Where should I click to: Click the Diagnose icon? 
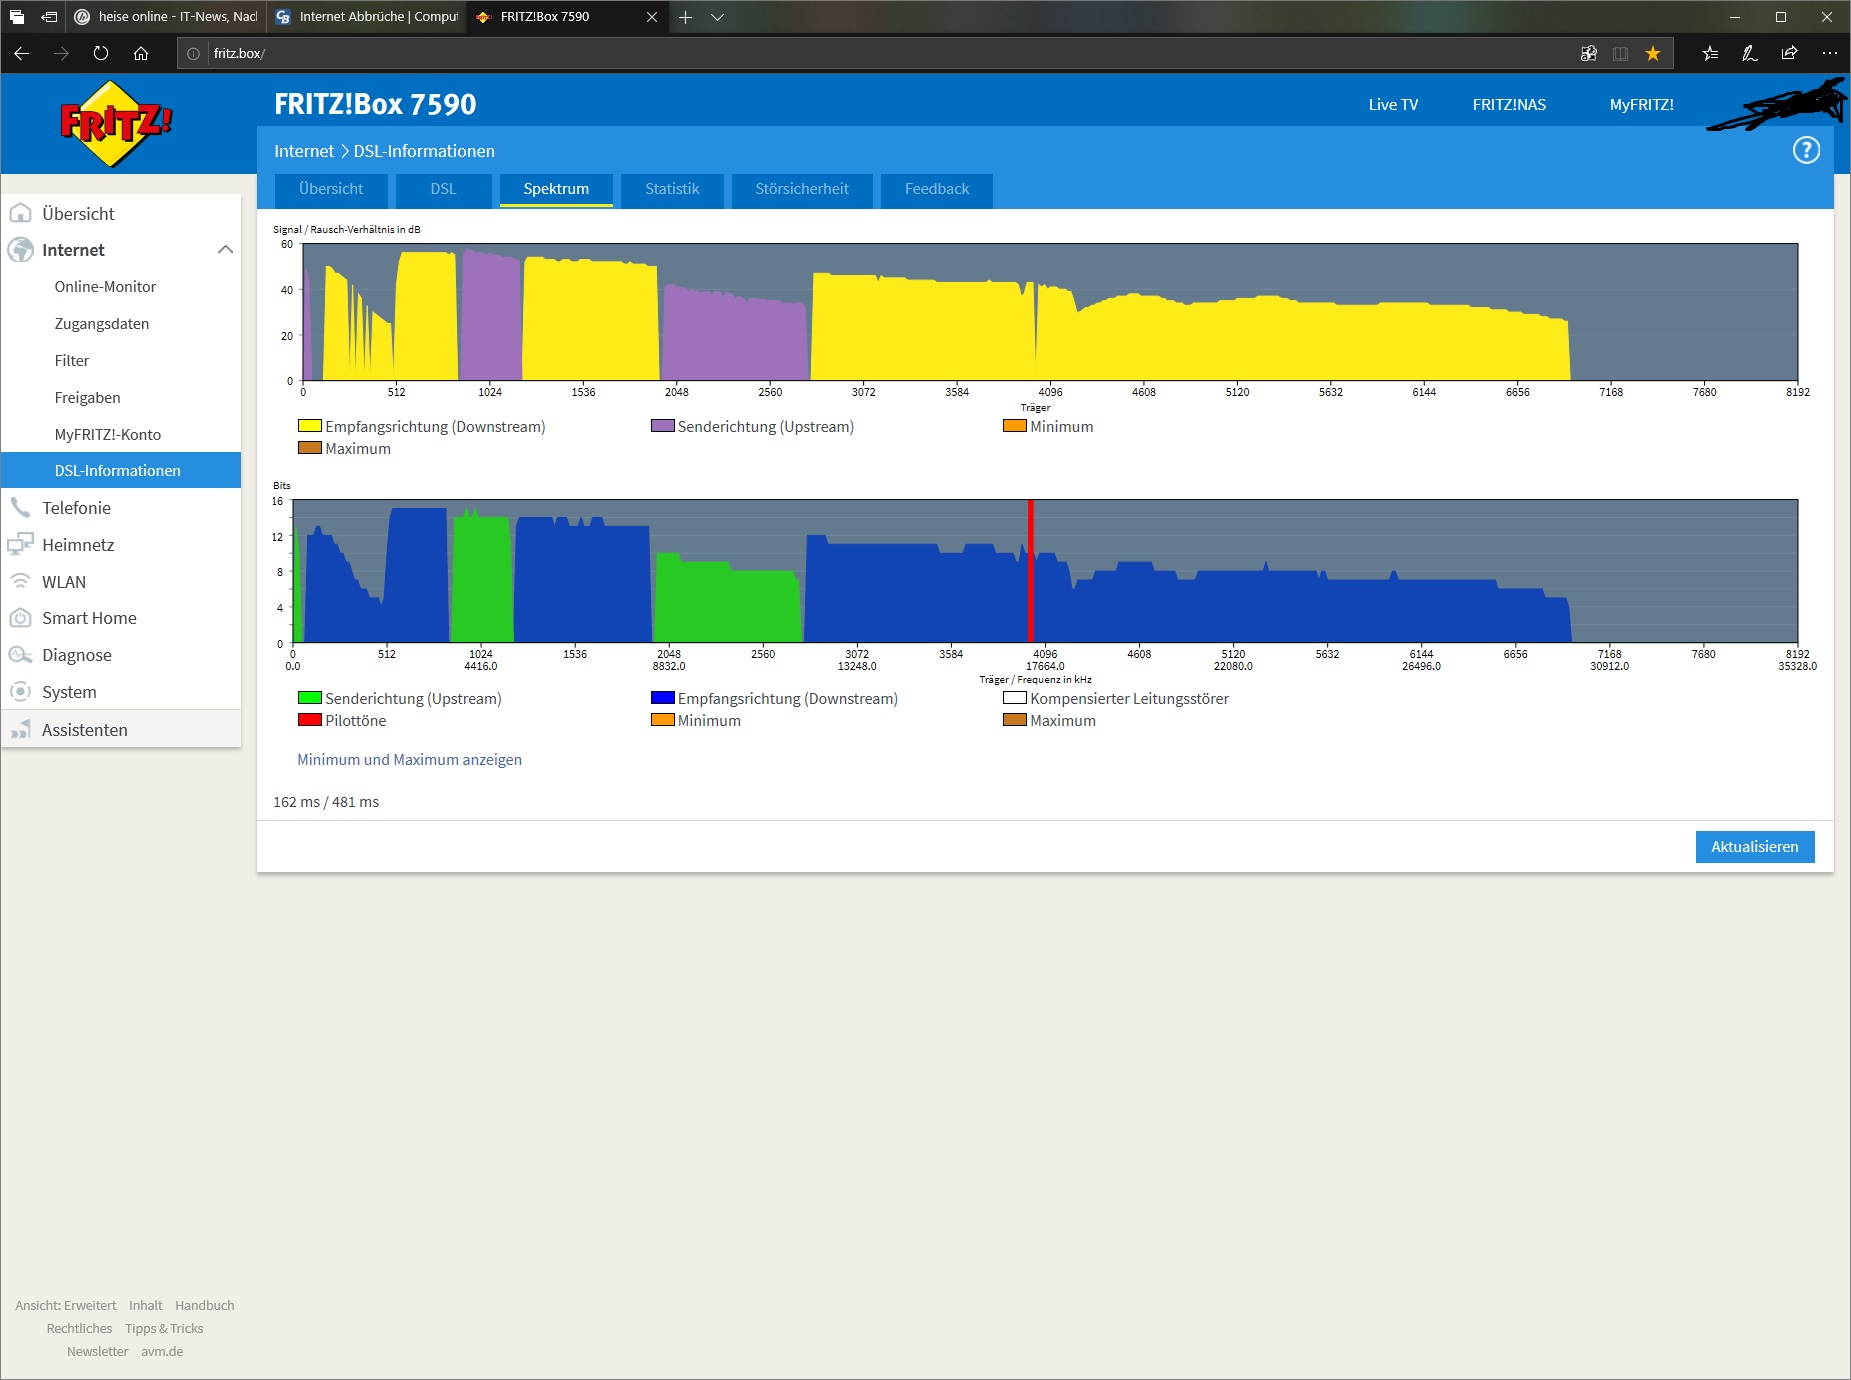click(x=20, y=655)
